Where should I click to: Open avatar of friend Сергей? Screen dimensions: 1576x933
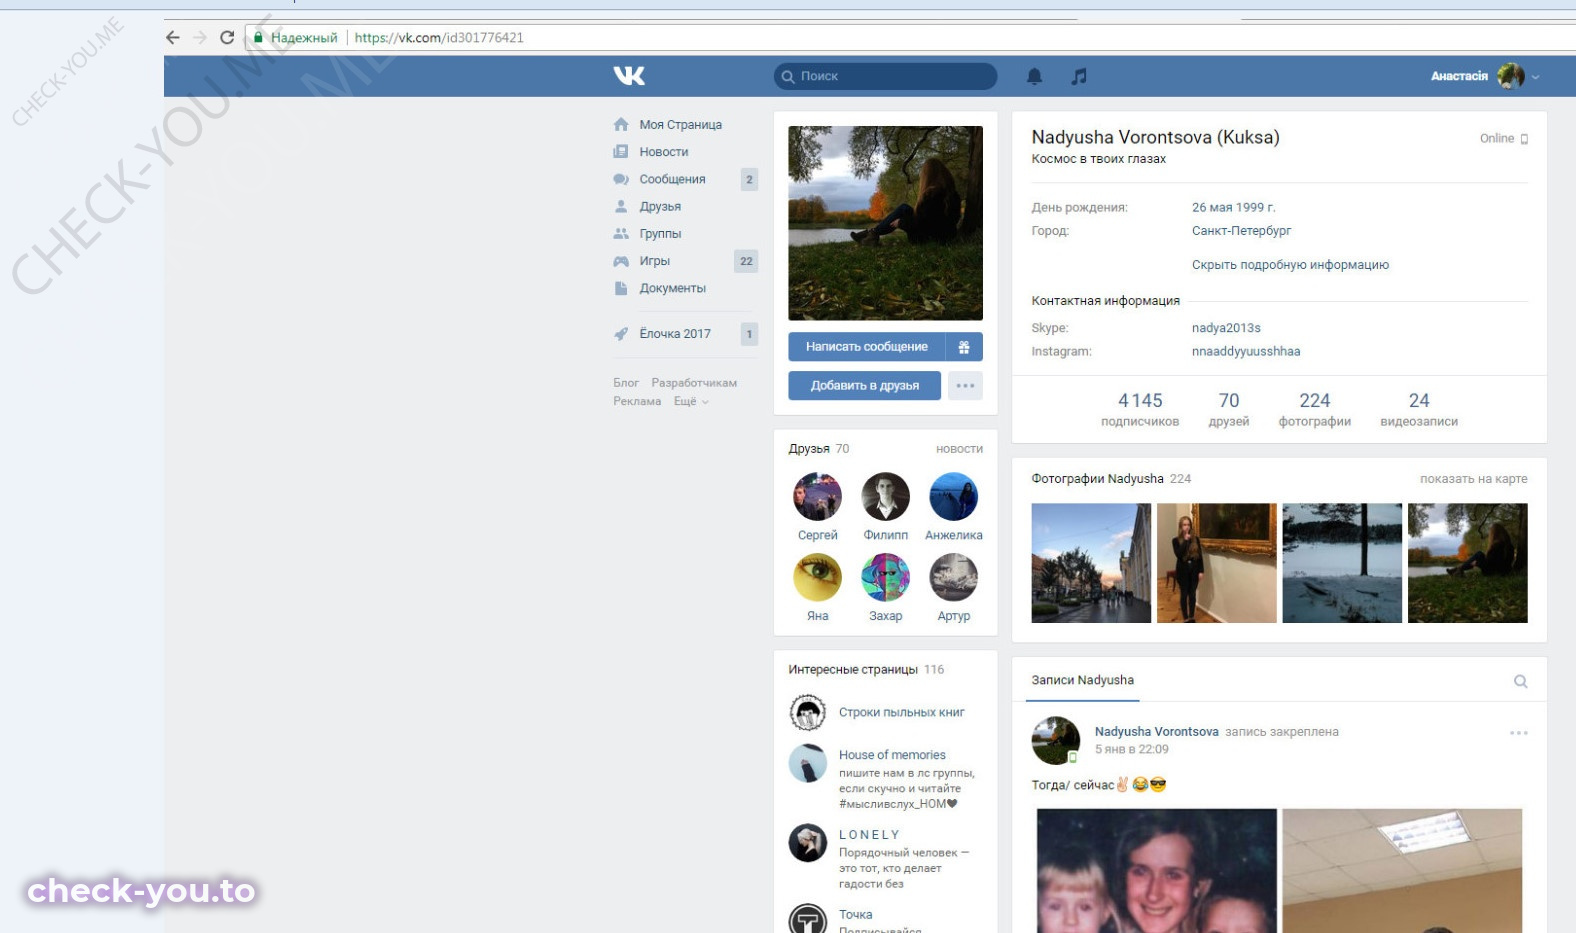(x=818, y=497)
